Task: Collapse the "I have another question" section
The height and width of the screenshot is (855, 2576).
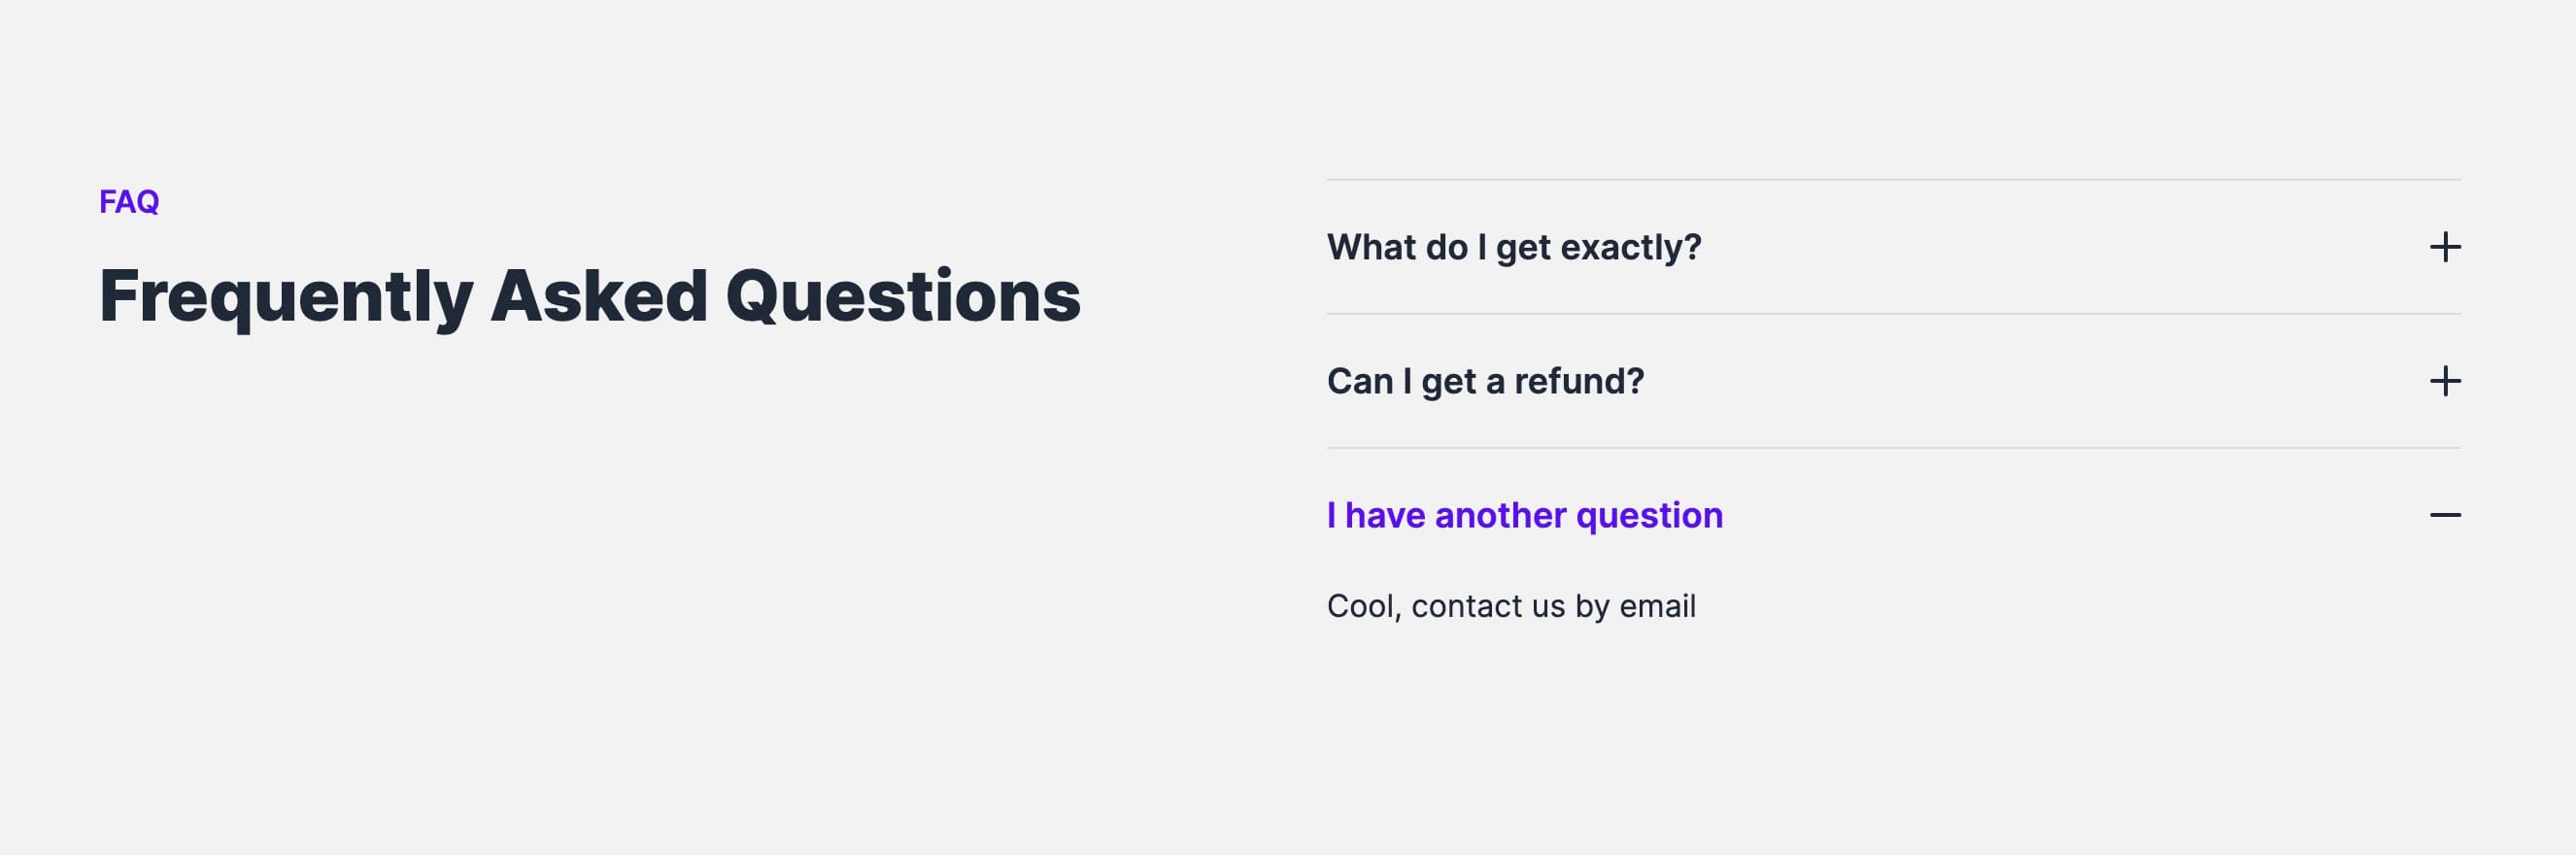Action: pyautogui.click(x=1524, y=515)
